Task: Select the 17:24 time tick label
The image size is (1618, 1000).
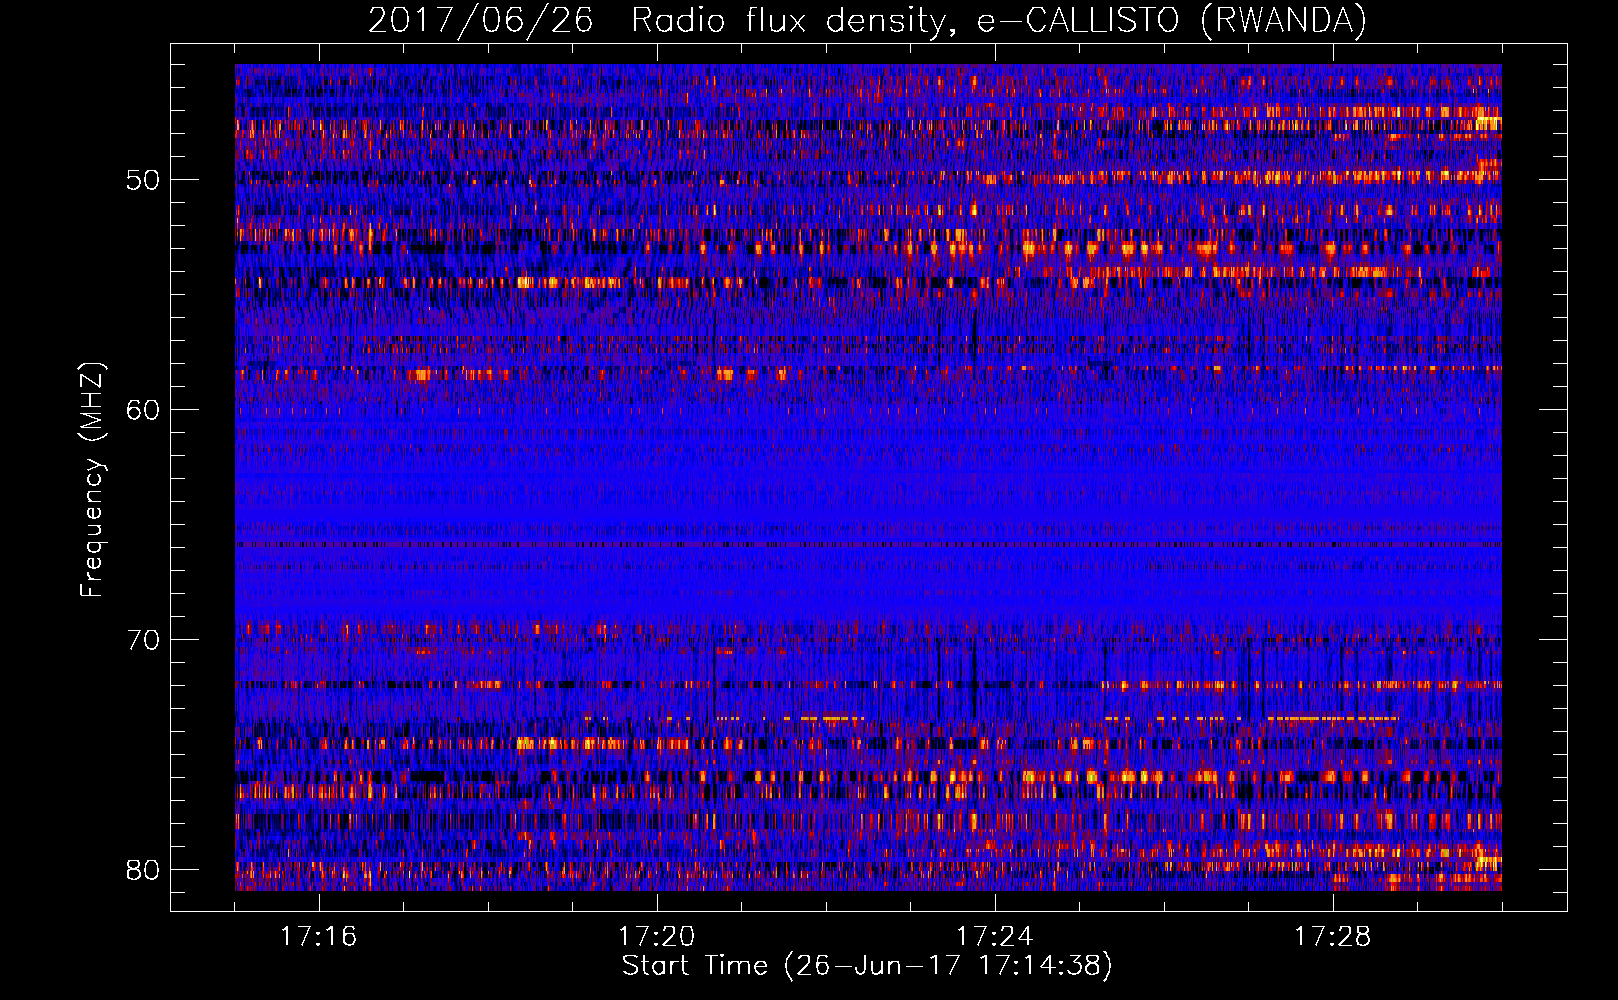Action: pos(994,937)
